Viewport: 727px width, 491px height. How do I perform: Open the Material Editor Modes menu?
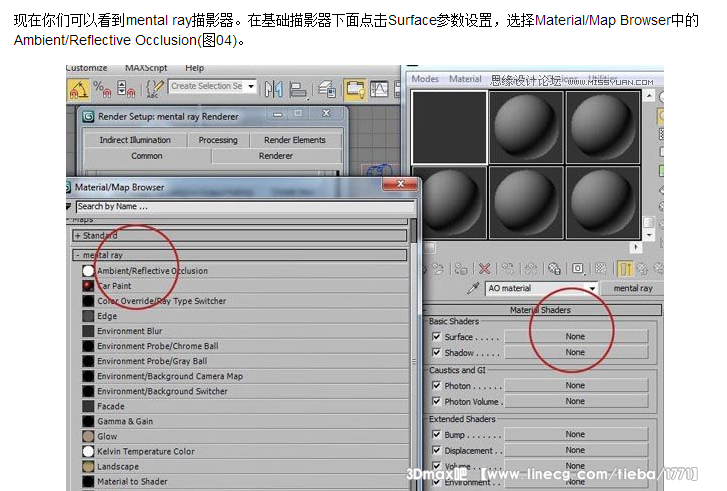click(425, 79)
